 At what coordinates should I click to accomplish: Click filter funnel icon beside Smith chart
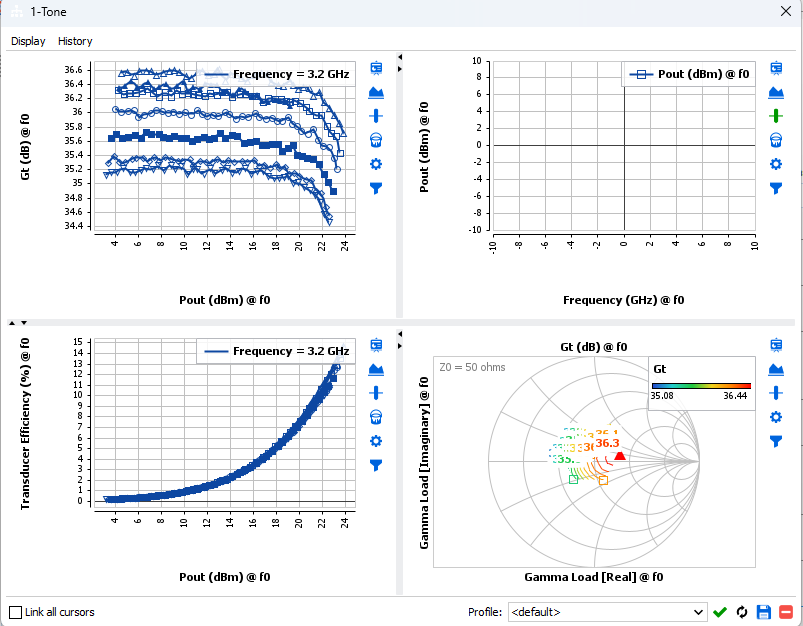[776, 441]
